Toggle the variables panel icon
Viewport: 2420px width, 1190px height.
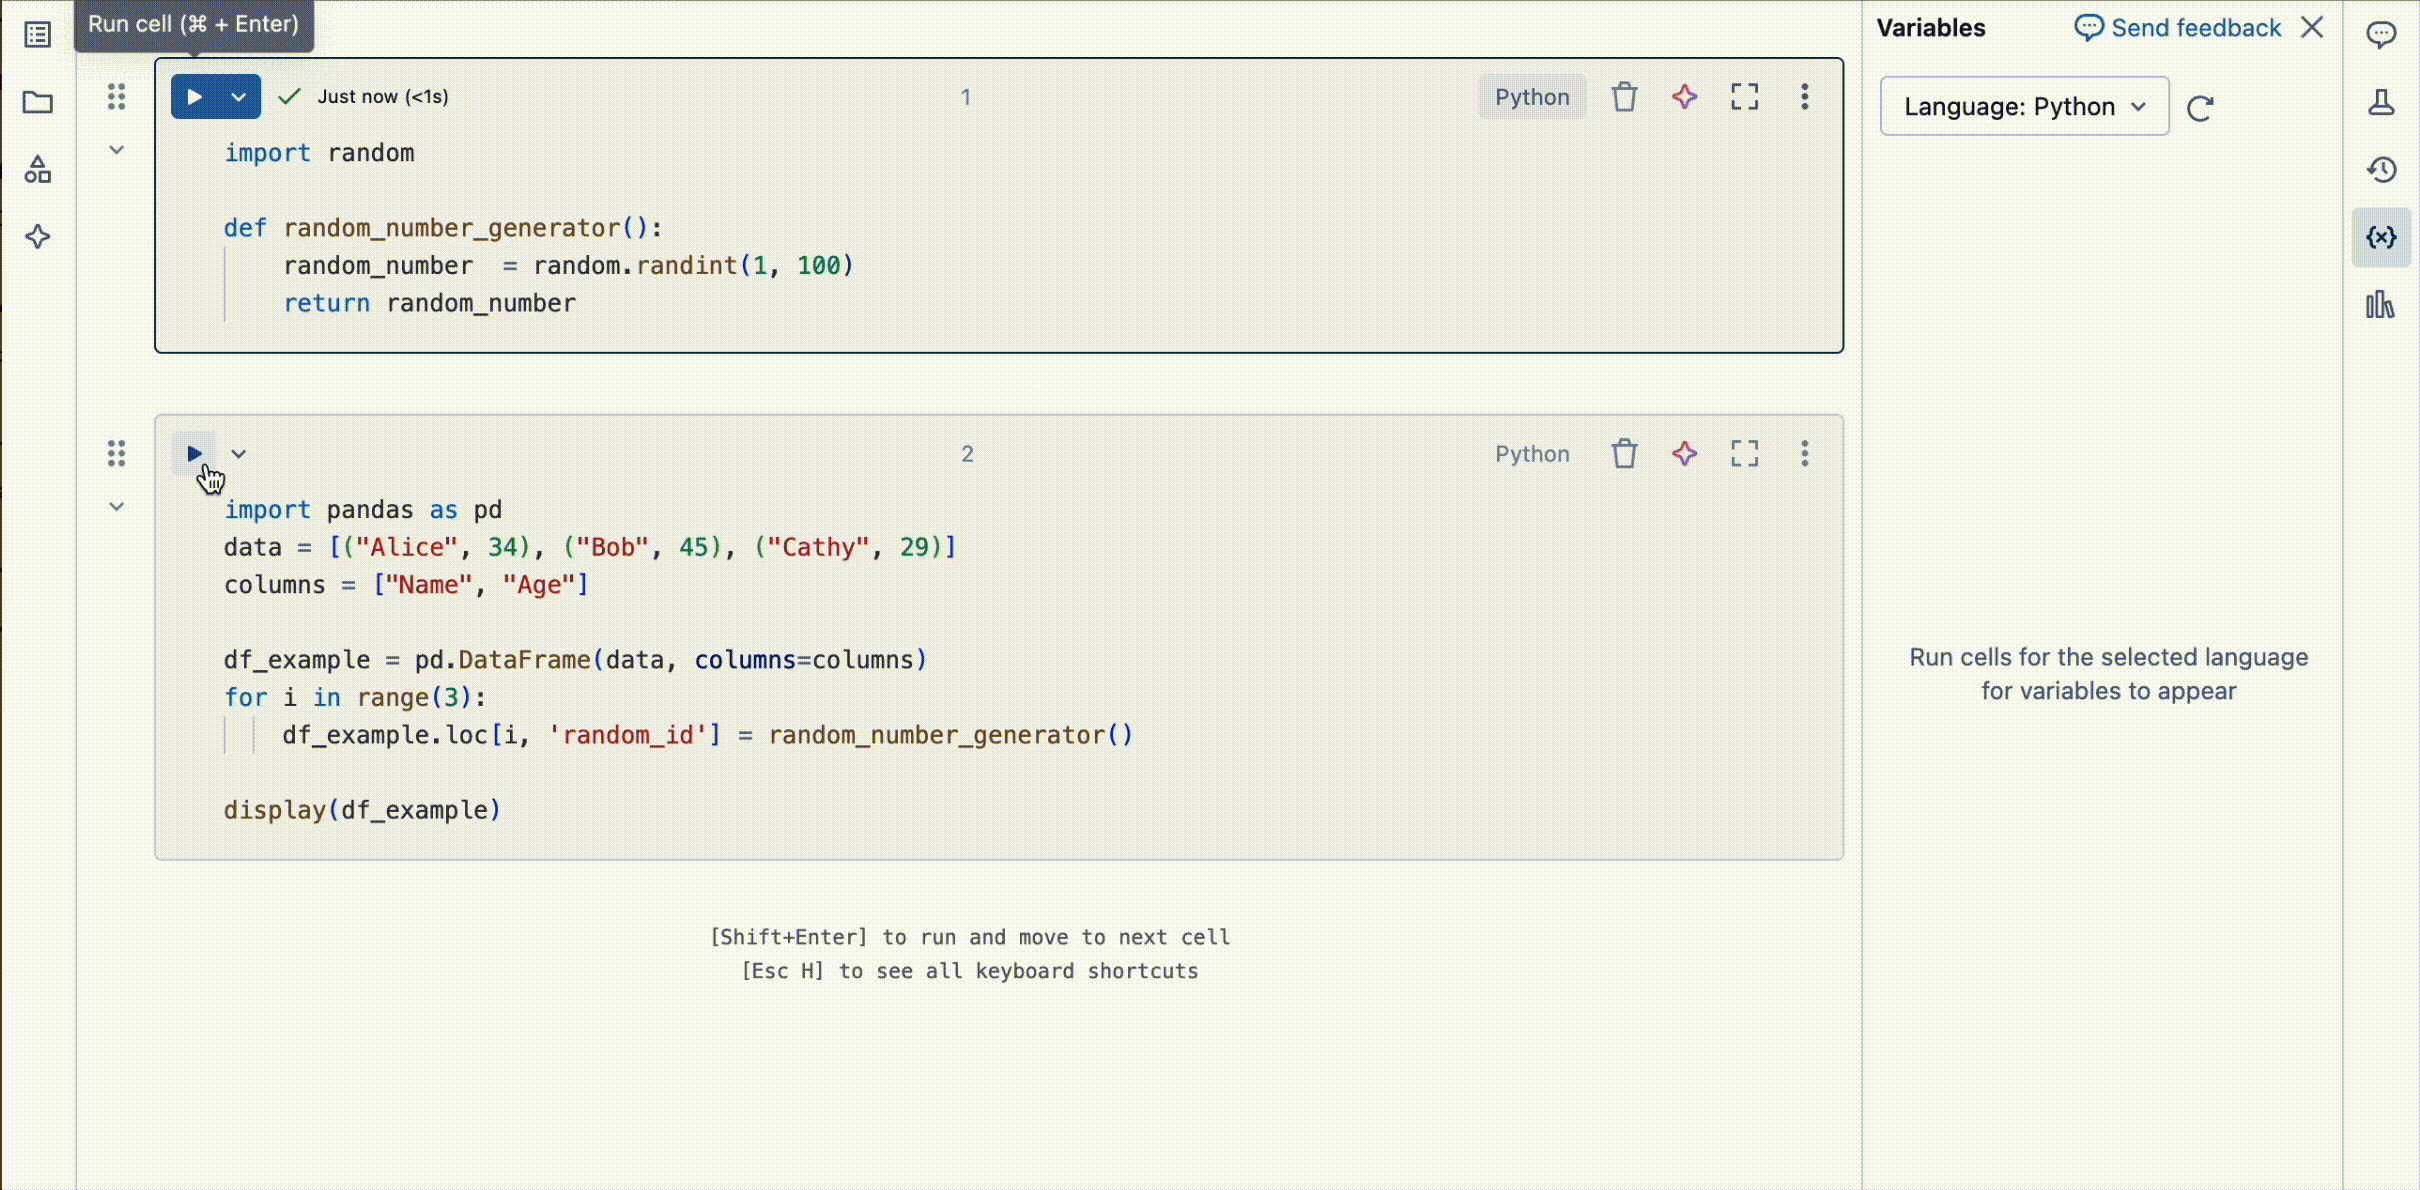2381,237
